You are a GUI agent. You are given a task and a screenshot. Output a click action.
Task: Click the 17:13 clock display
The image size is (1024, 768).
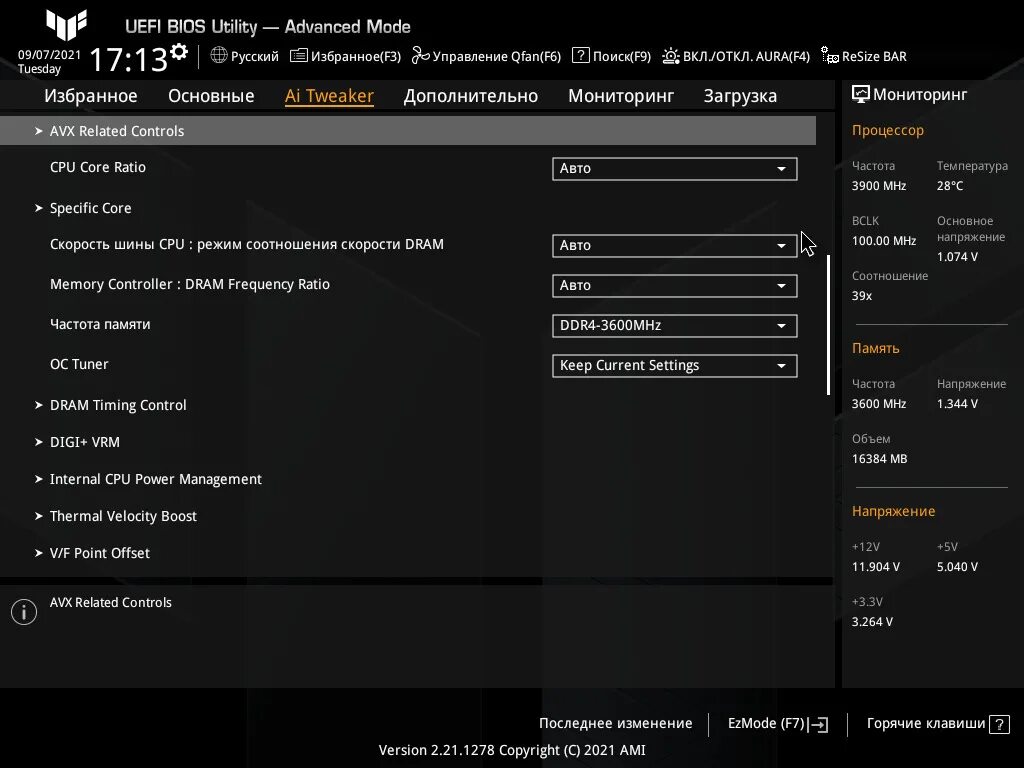click(x=128, y=59)
